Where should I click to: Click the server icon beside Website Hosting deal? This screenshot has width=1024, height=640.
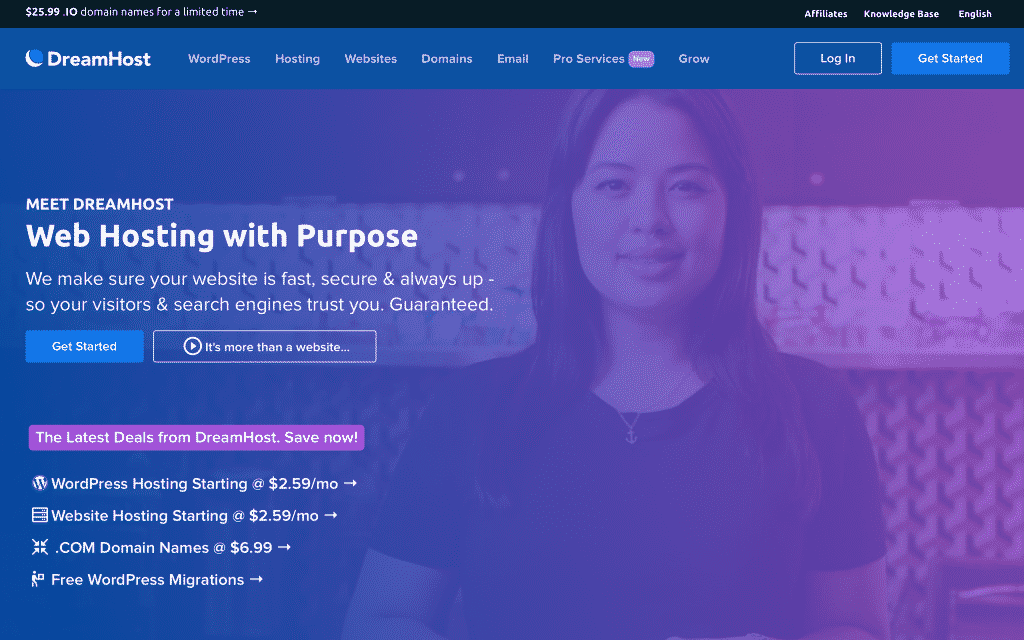tap(40, 515)
